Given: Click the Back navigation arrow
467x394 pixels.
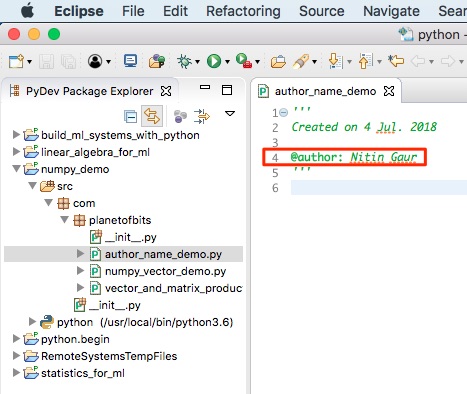Looking at the screenshot, I should pyautogui.click(x=418, y=61).
